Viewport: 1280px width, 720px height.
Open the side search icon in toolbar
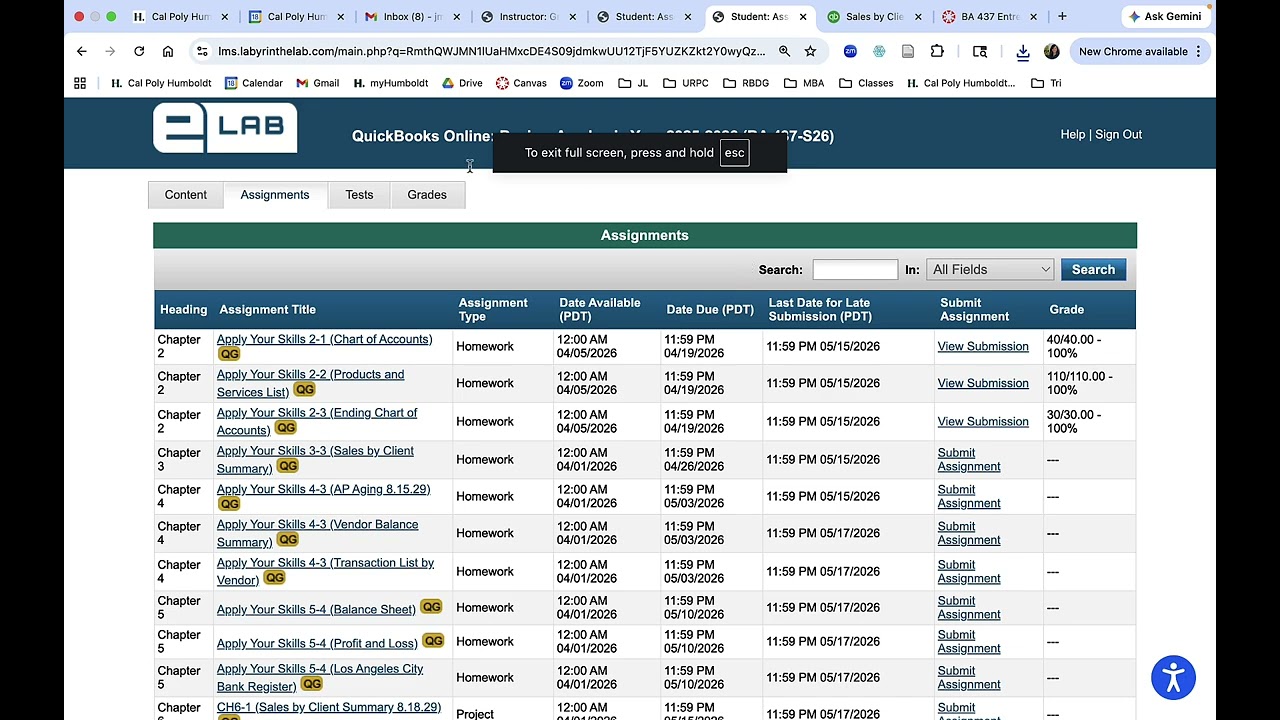click(980, 51)
